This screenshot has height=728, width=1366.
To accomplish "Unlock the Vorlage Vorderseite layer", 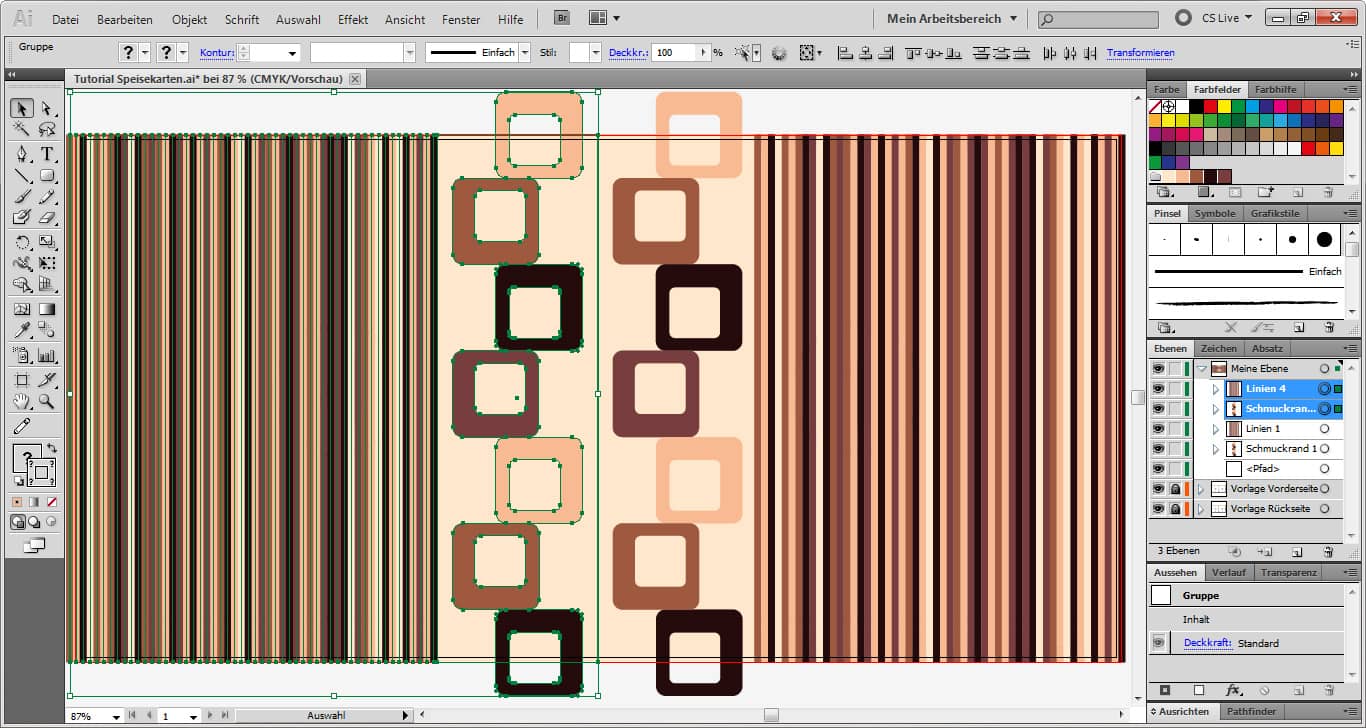I will pyautogui.click(x=1175, y=489).
